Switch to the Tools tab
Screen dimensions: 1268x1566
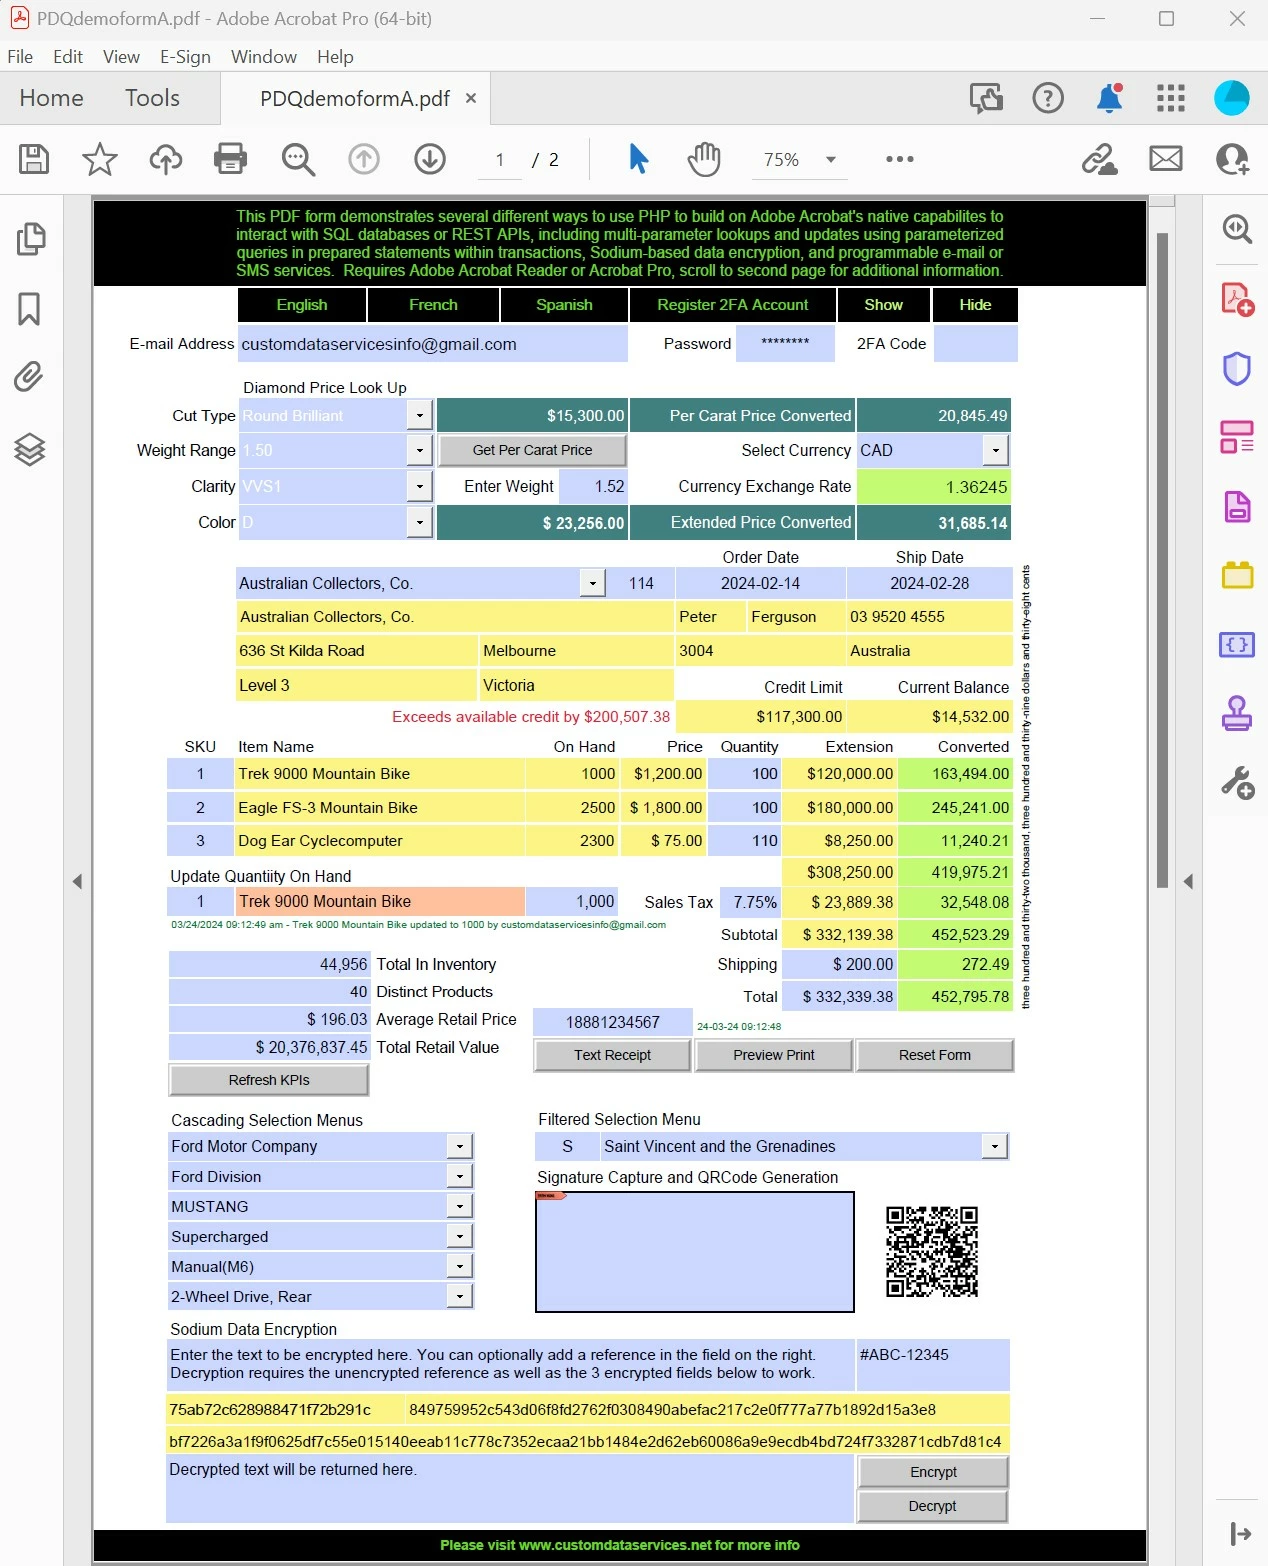pos(152,98)
